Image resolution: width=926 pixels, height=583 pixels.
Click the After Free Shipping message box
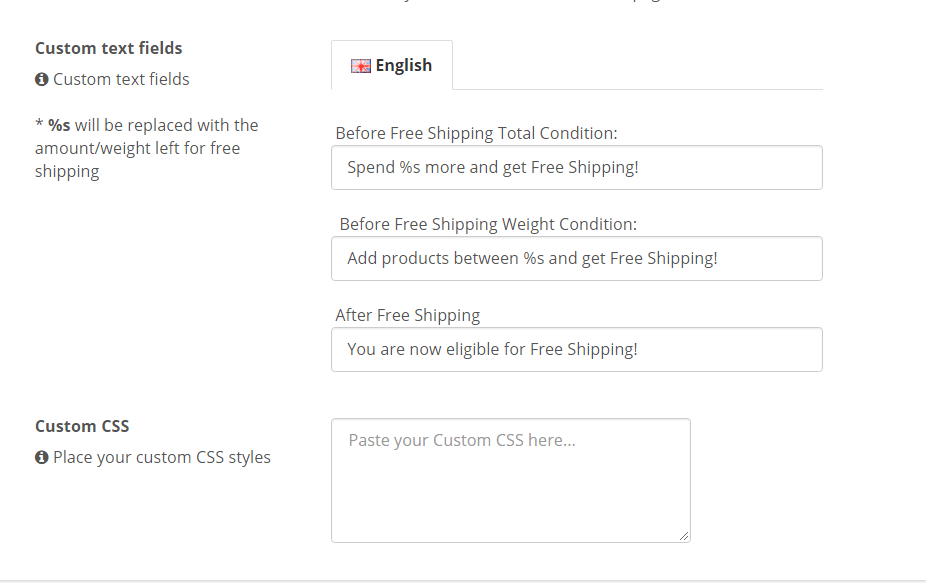click(576, 349)
